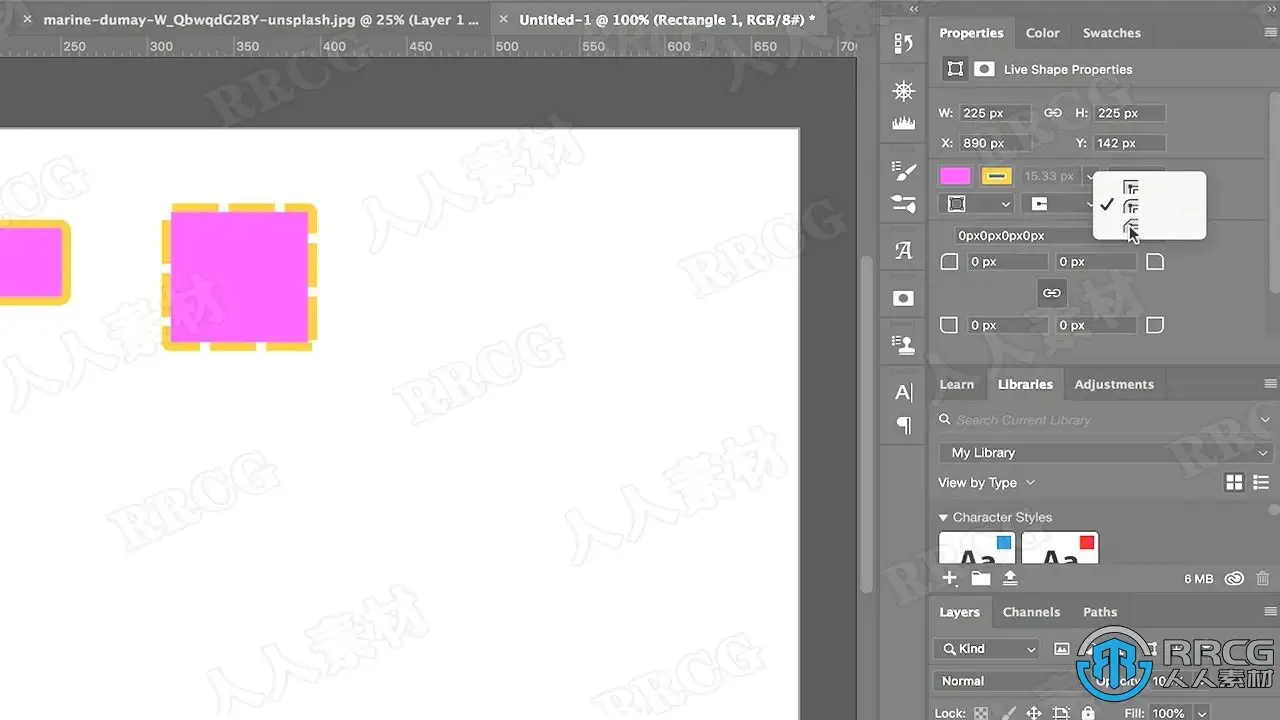Viewport: 1280px width, 720px height.
Task: Open the My Library dropdown
Action: coord(1105,453)
